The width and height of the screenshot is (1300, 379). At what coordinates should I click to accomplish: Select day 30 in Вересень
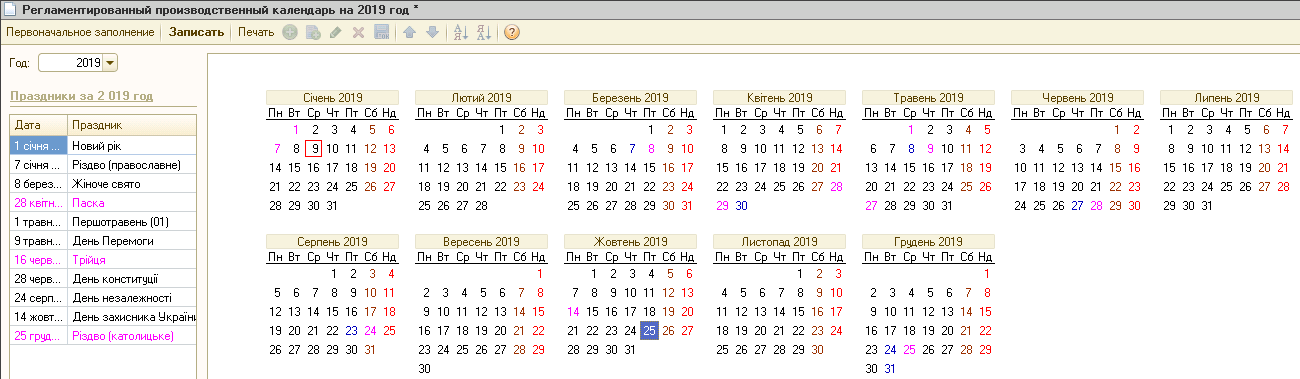coord(424,368)
